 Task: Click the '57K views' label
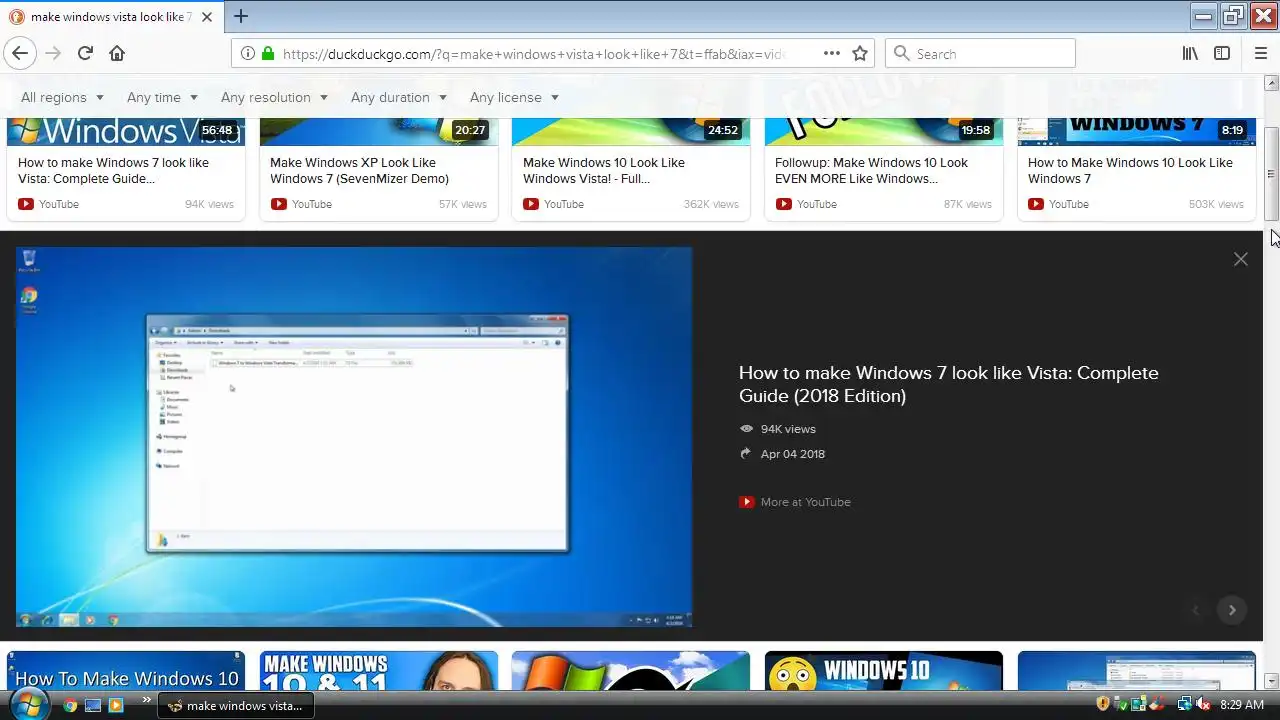[x=463, y=204]
